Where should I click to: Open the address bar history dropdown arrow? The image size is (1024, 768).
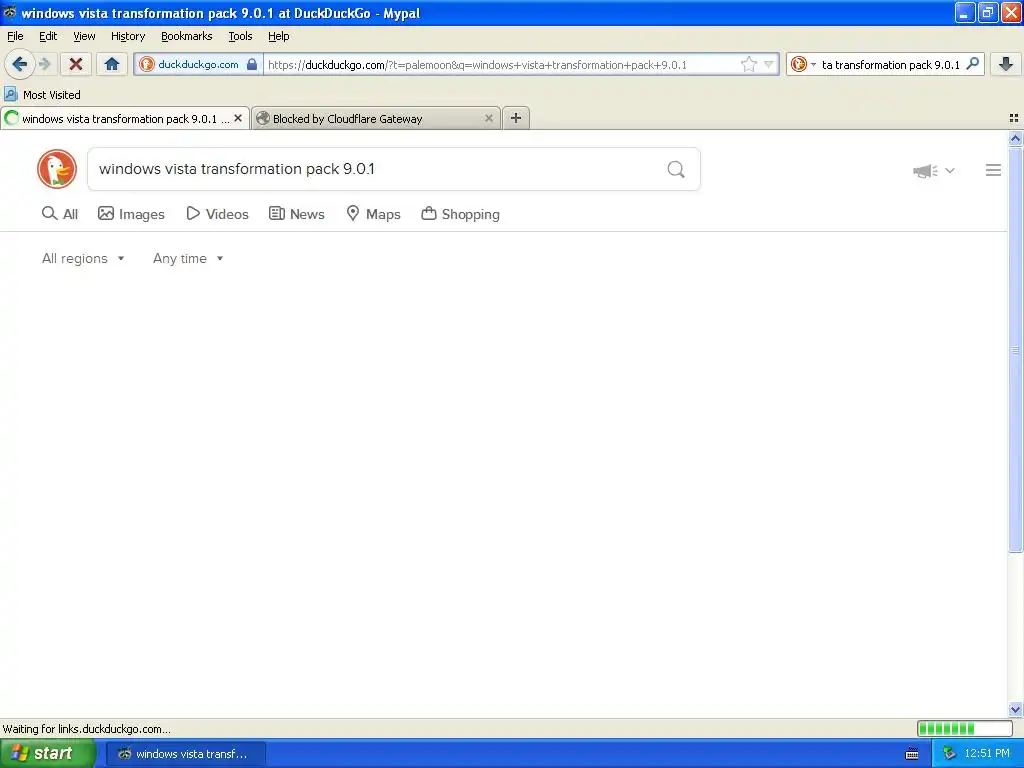[x=769, y=64]
